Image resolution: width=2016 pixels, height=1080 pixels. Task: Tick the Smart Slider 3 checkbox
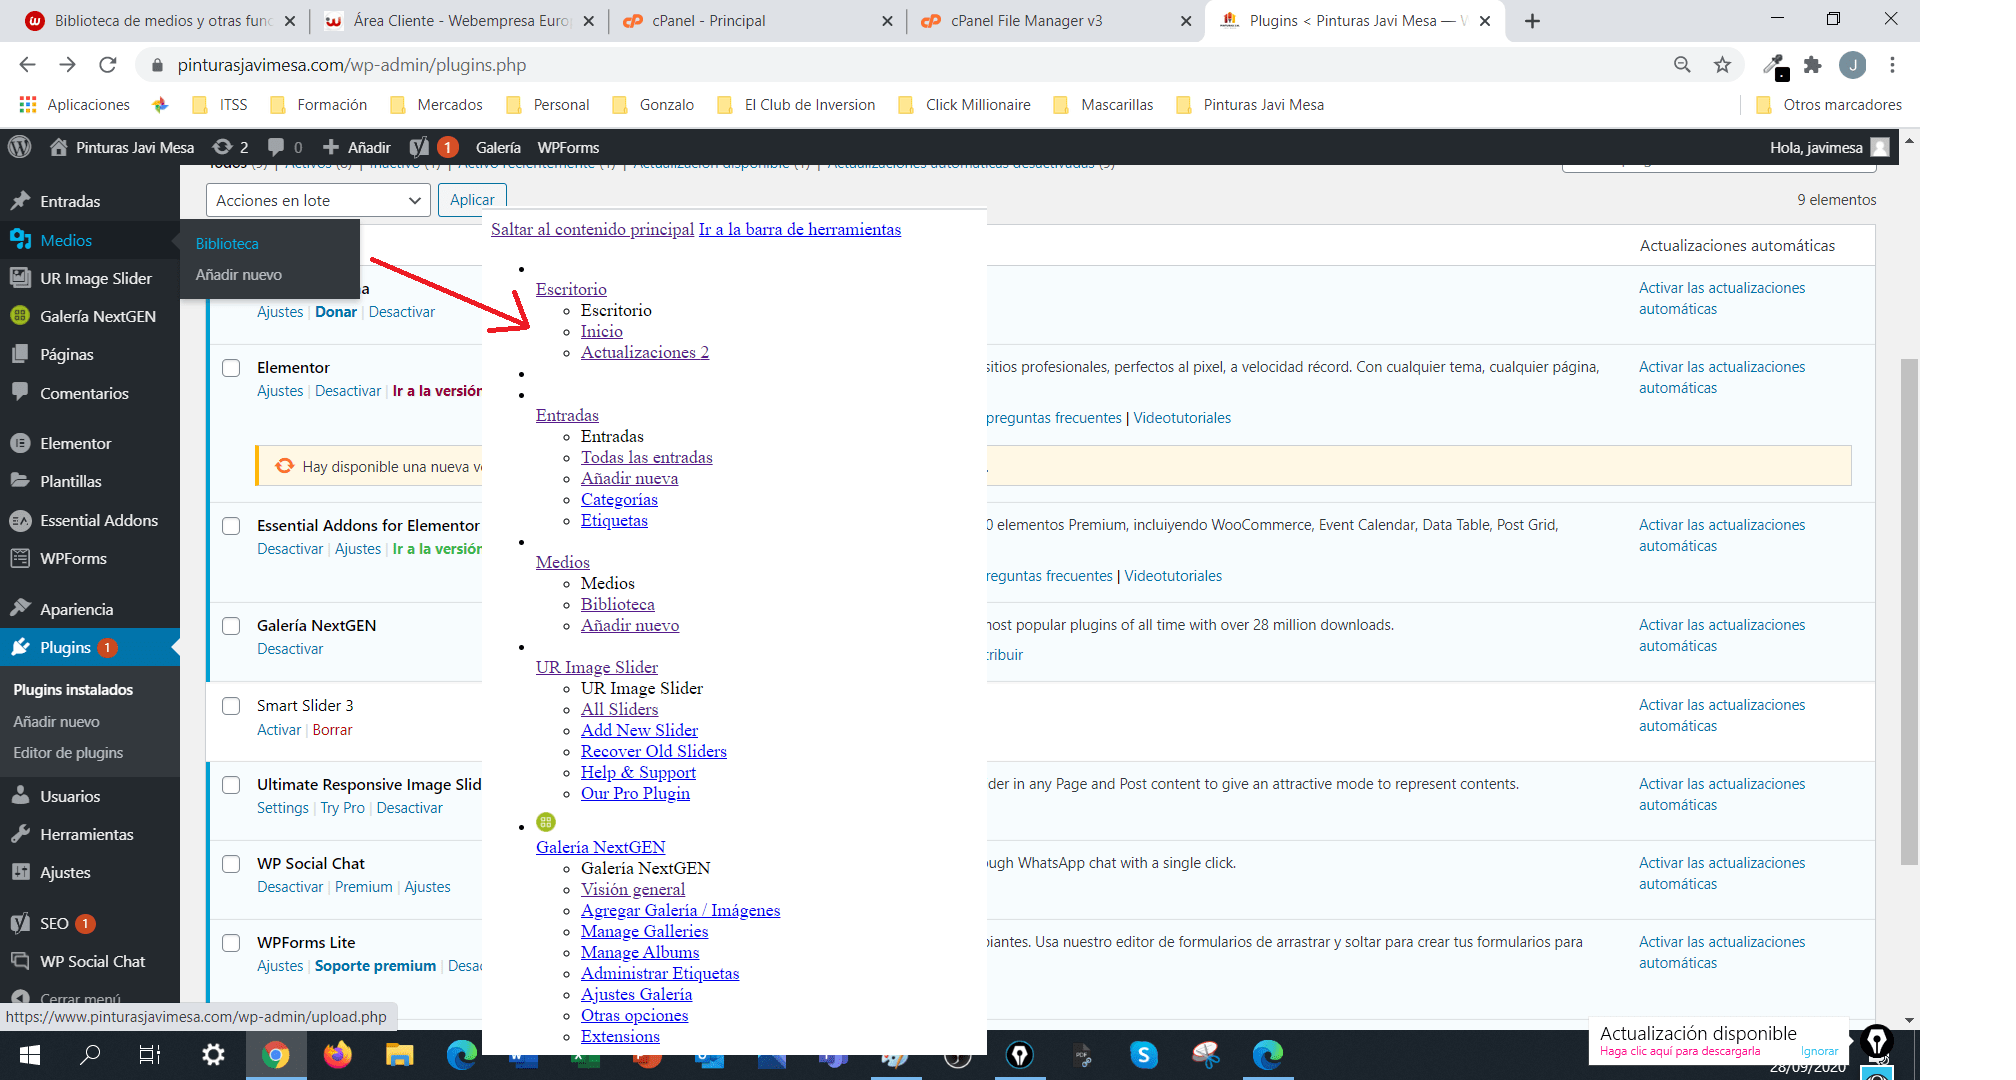click(x=231, y=706)
